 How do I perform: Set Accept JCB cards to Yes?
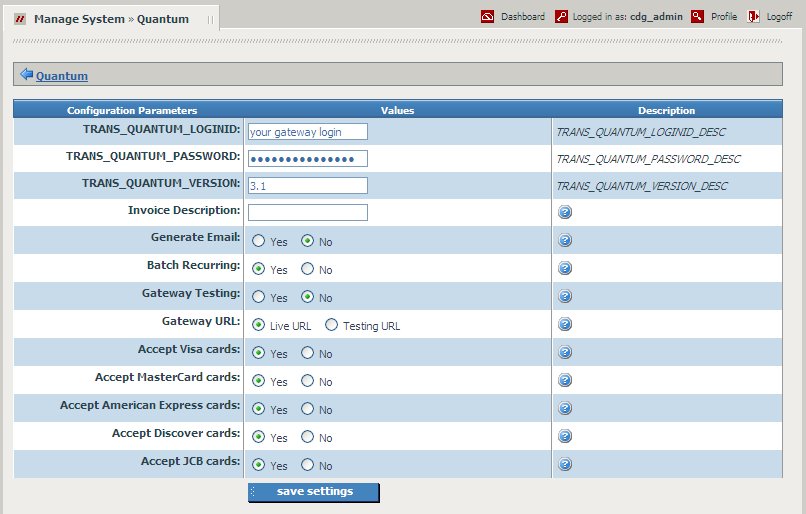(x=259, y=465)
